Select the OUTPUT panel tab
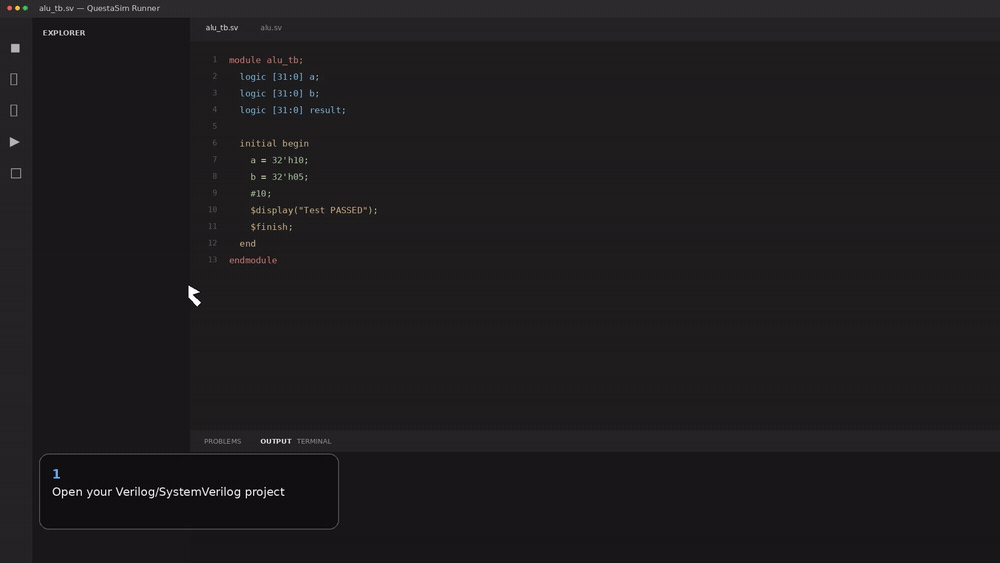Image resolution: width=1000 pixels, height=563 pixels. pos(276,441)
